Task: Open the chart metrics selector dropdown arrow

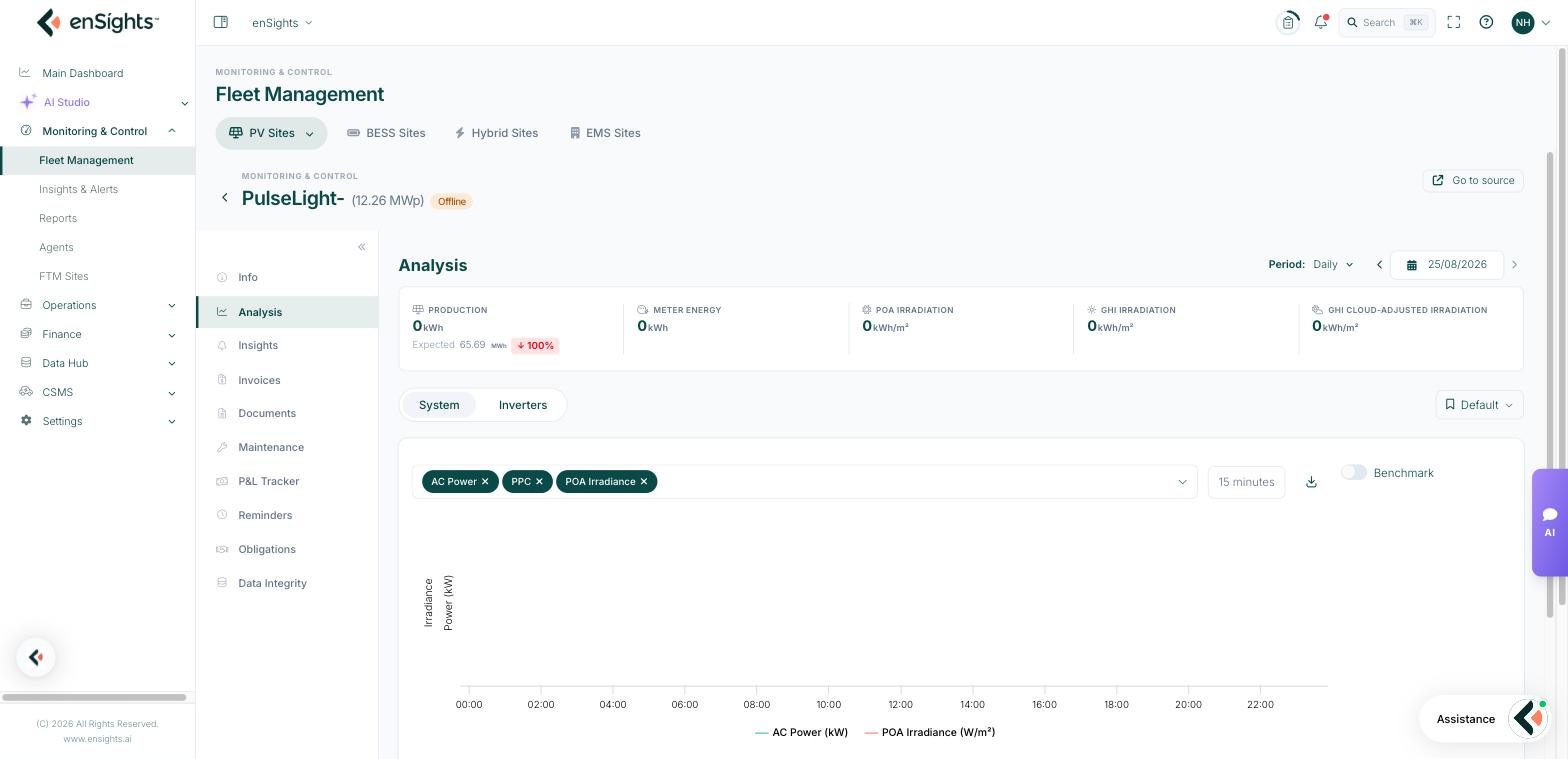Action: 1182,482
